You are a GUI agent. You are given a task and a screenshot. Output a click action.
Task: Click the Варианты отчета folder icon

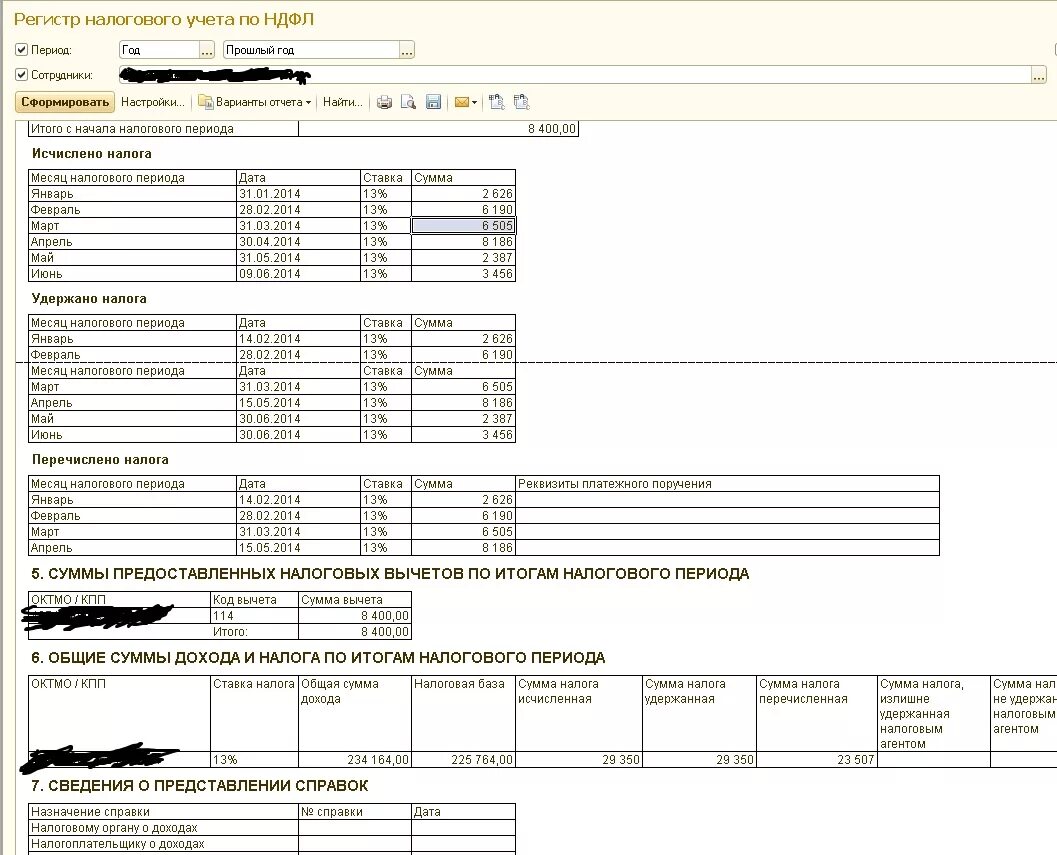[x=205, y=102]
